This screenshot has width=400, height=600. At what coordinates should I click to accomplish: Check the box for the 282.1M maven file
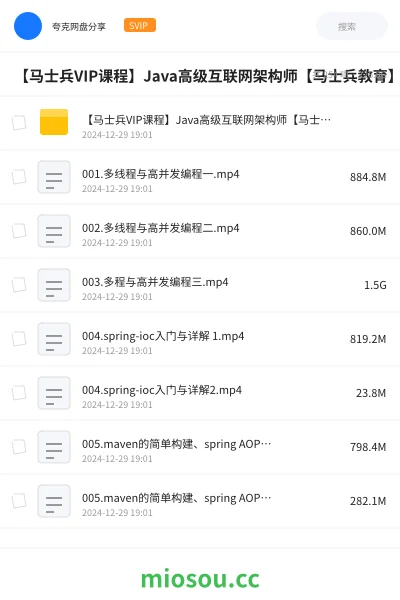pyautogui.click(x=19, y=501)
